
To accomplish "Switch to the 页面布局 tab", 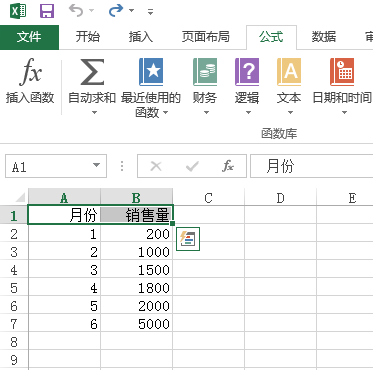I will click(x=206, y=37).
